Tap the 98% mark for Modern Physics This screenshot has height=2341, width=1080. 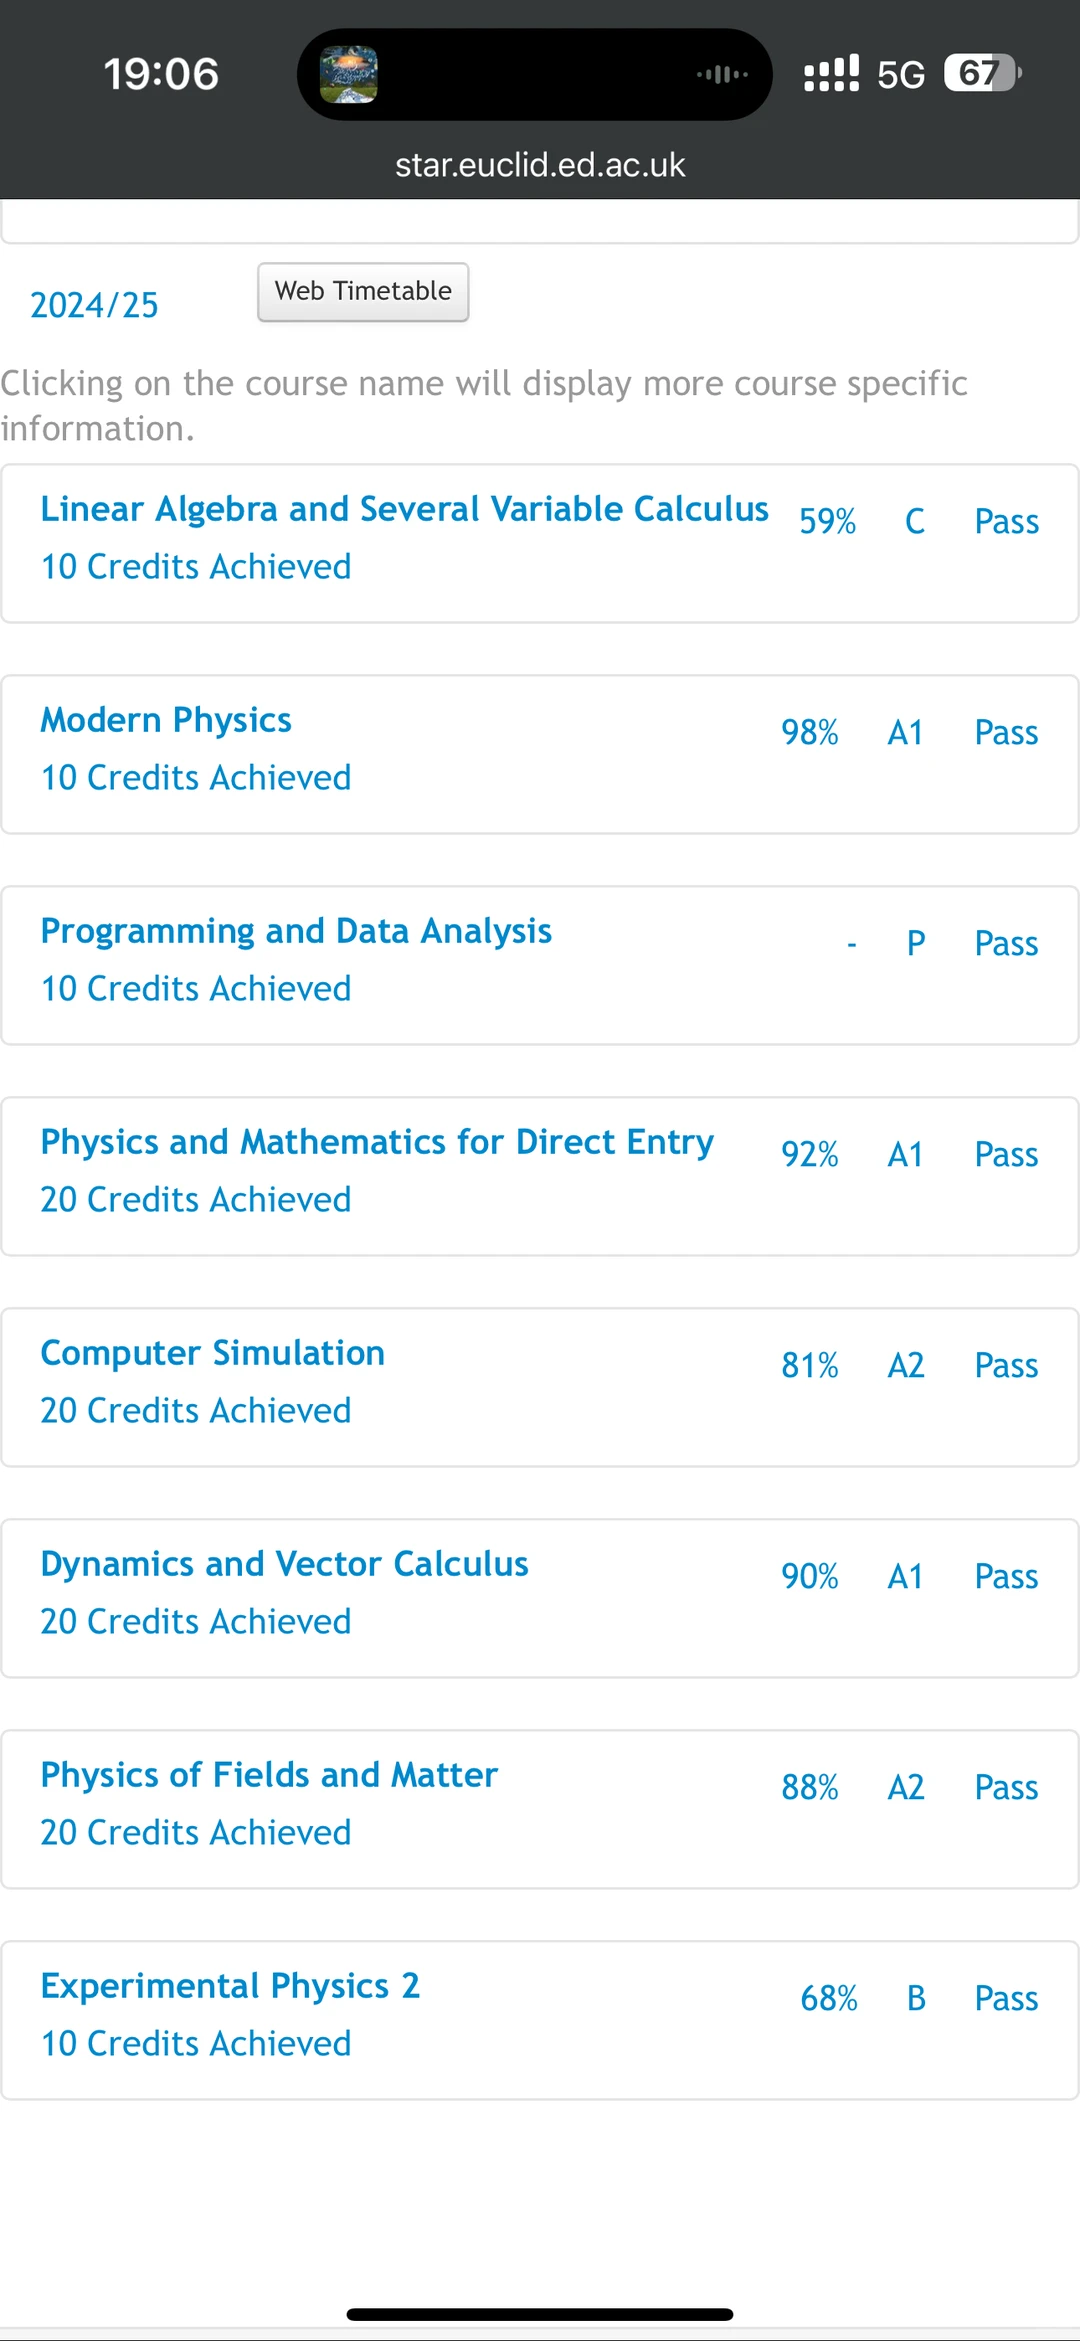[x=809, y=733]
